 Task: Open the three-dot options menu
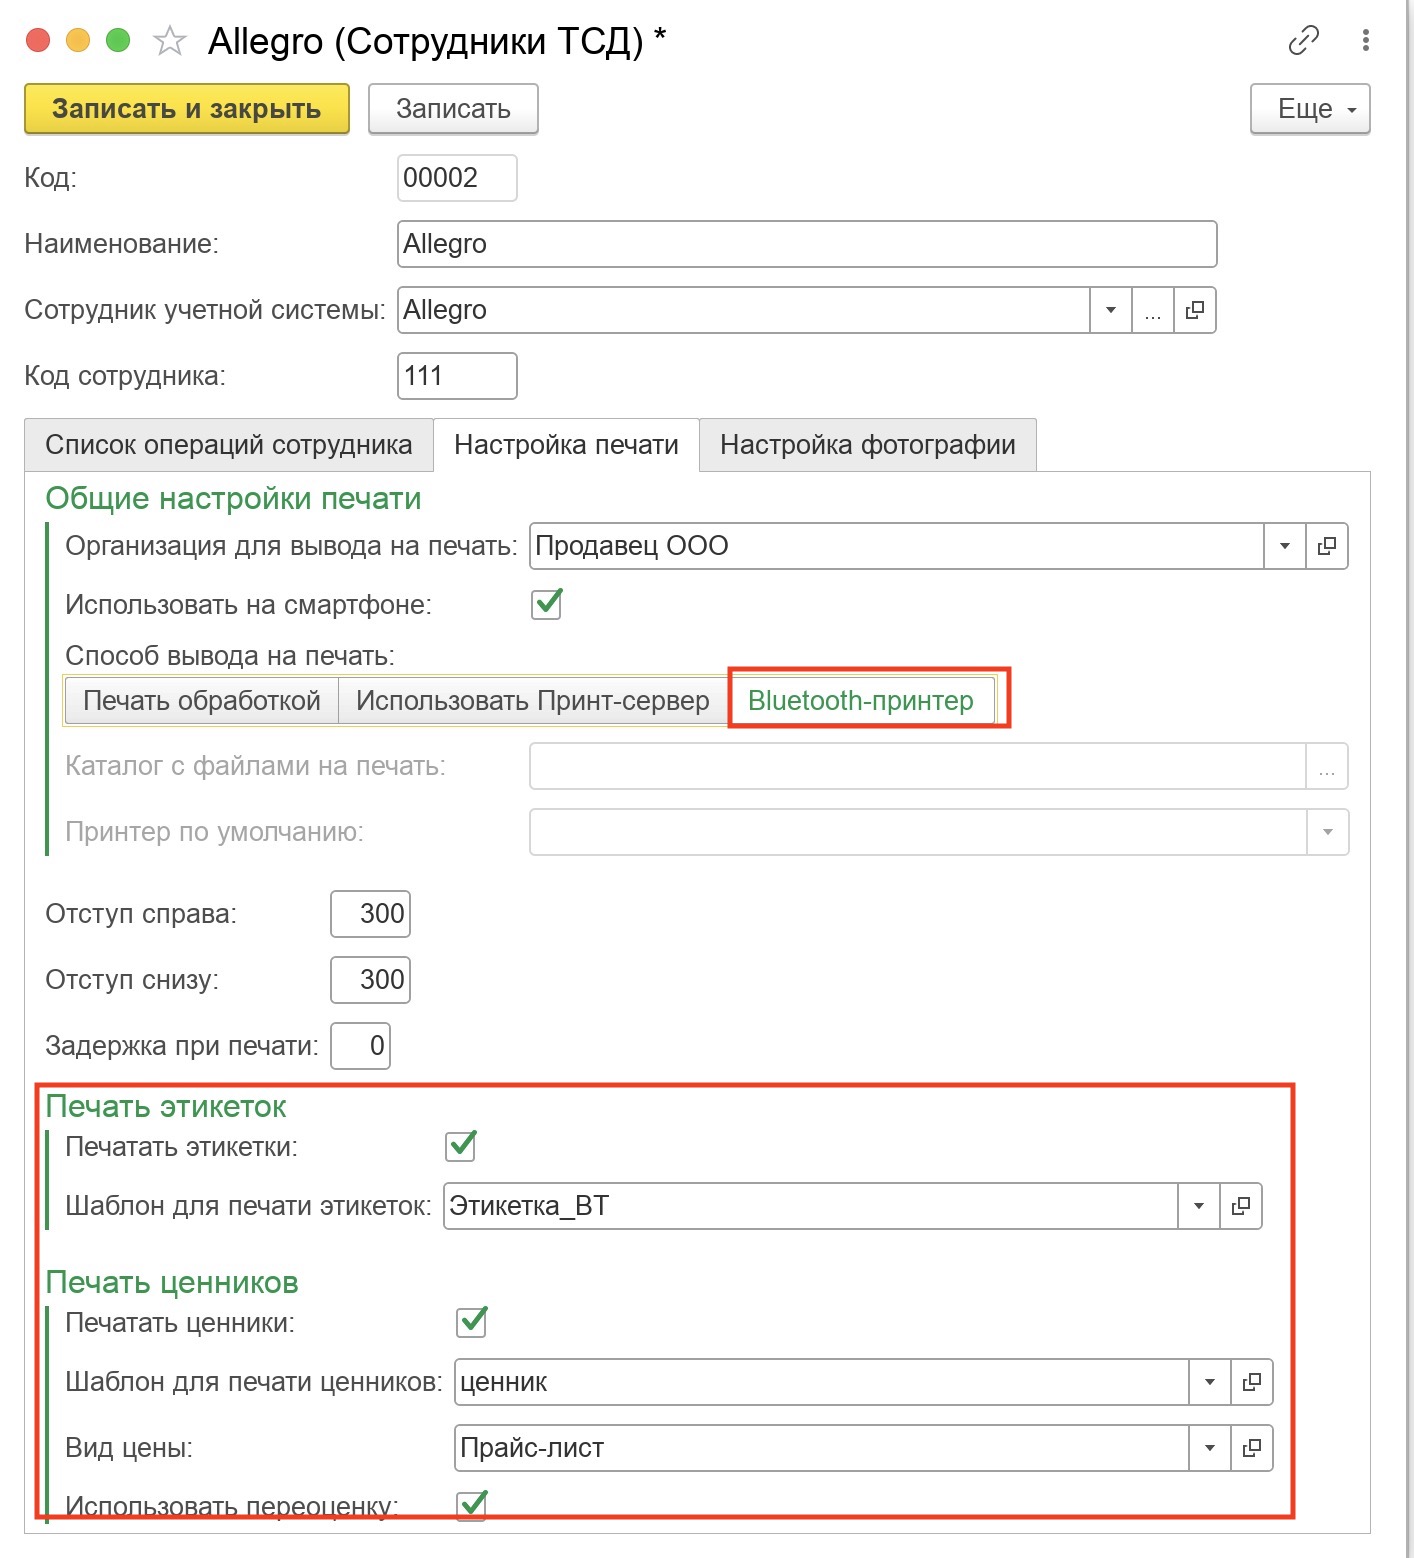[1365, 41]
